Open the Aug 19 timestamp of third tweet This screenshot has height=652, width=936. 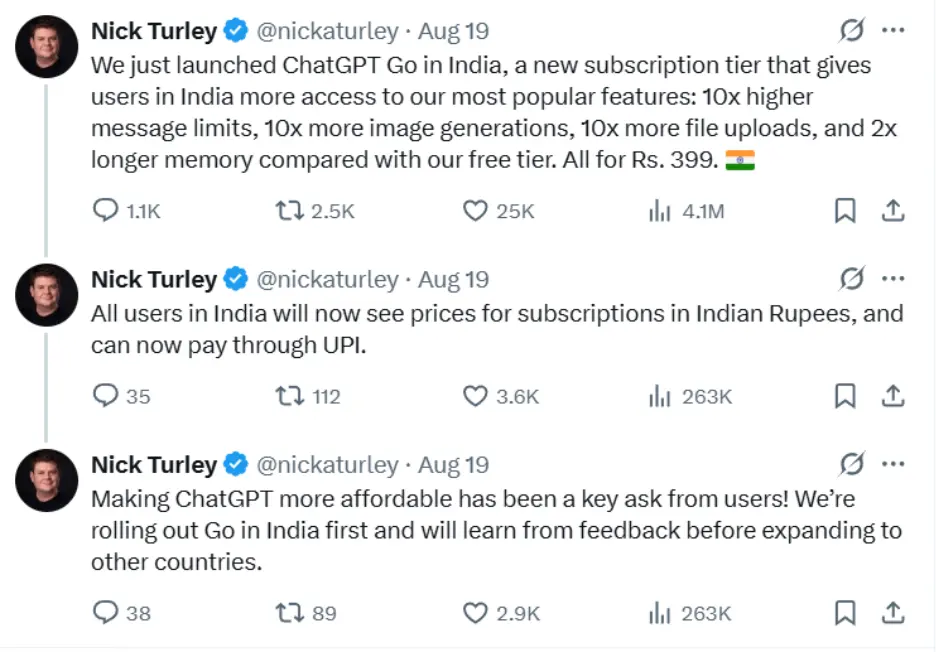pos(453,465)
